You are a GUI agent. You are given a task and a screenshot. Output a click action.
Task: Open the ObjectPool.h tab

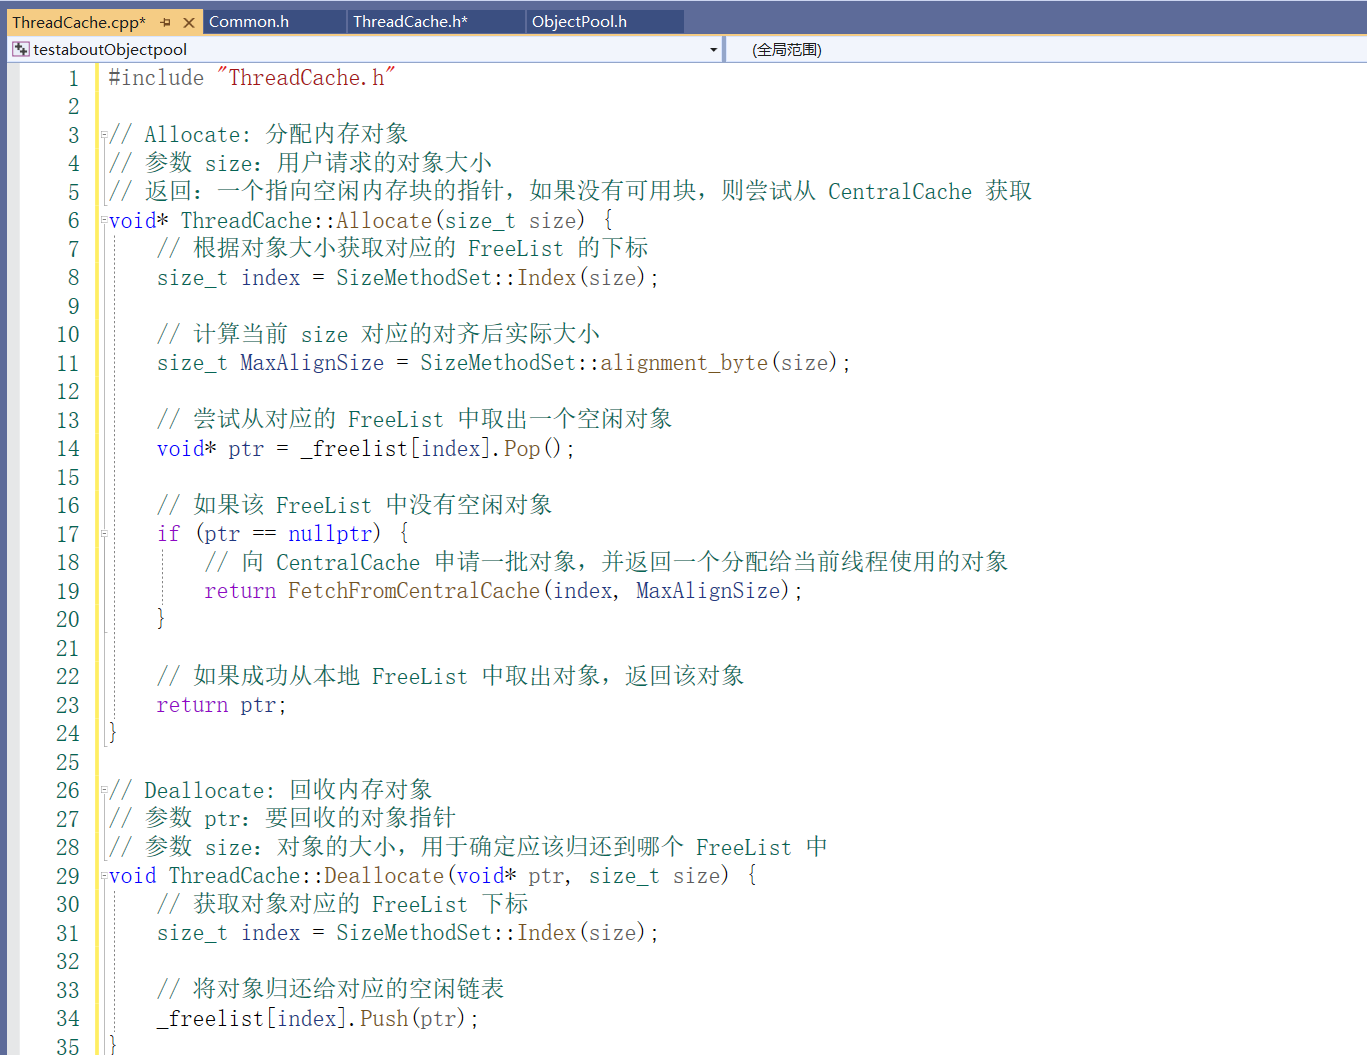(x=579, y=21)
